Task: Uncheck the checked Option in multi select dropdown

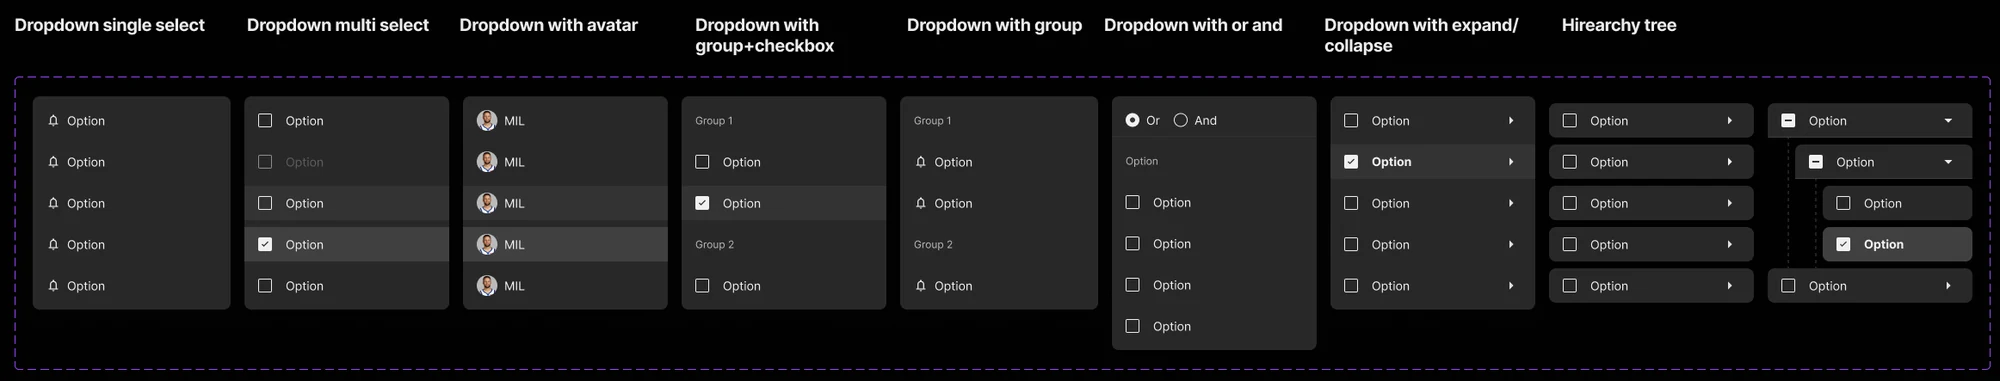Action: 265,244
